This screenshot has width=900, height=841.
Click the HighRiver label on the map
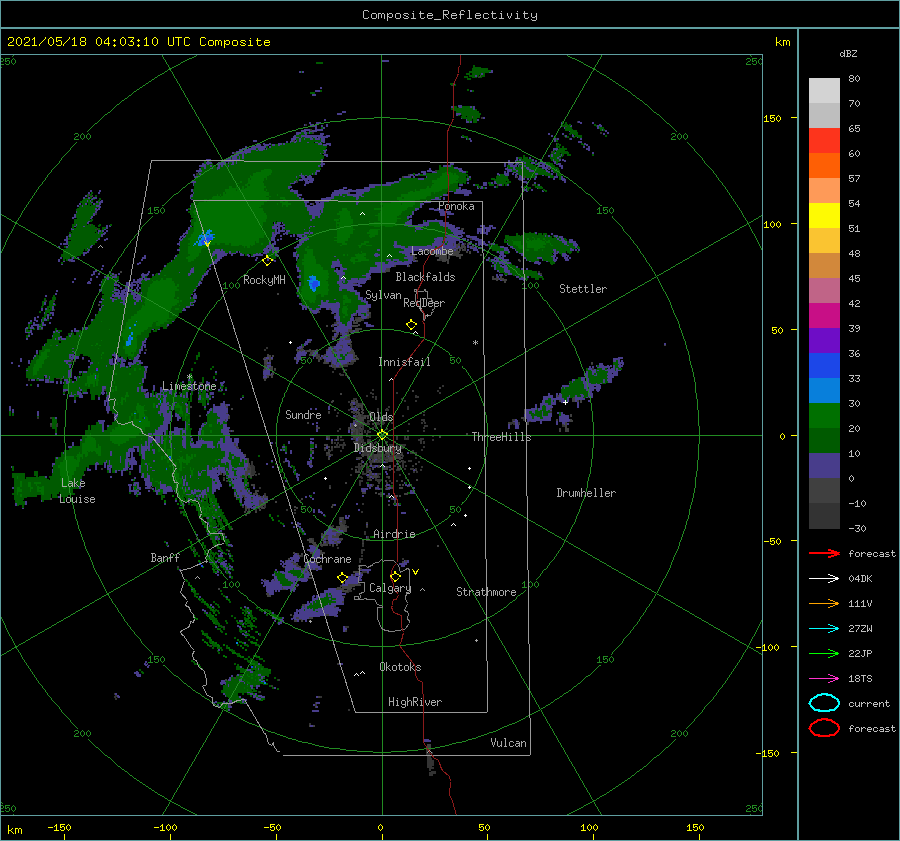pyautogui.click(x=415, y=702)
